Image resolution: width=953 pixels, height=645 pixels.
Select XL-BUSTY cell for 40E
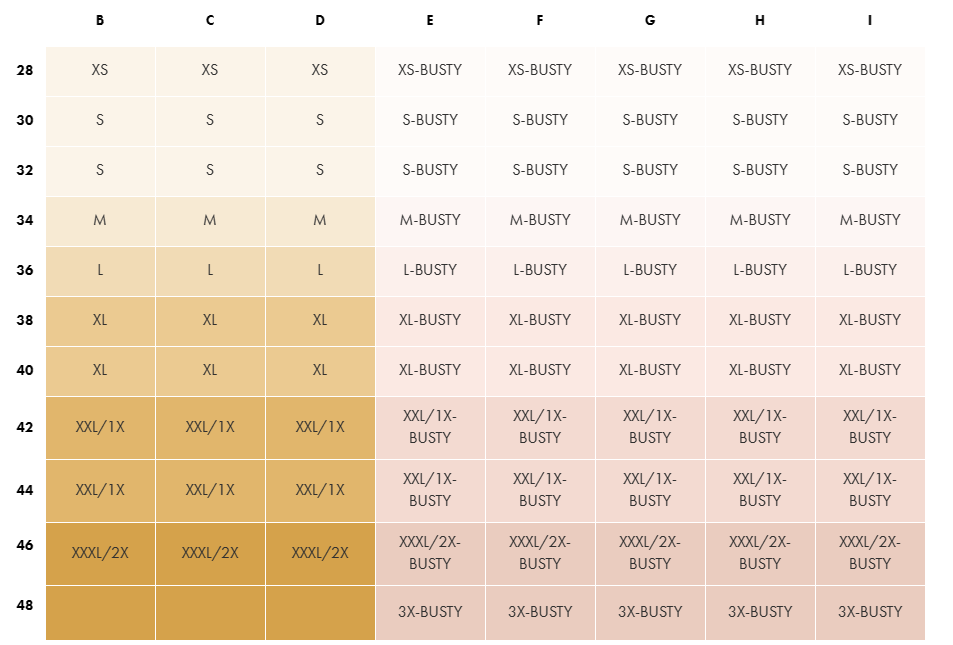click(430, 370)
